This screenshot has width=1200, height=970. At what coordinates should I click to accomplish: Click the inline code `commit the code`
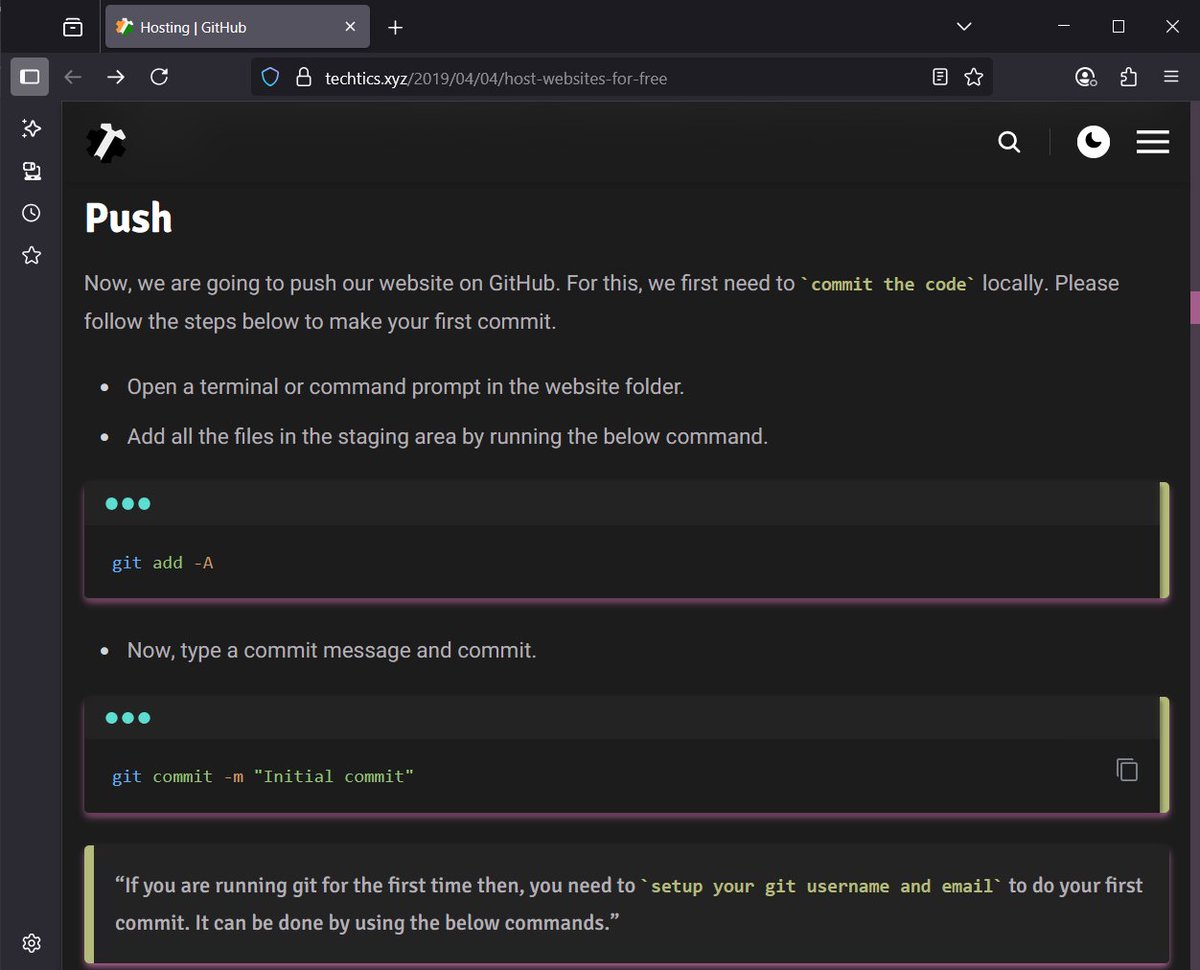tap(889, 284)
